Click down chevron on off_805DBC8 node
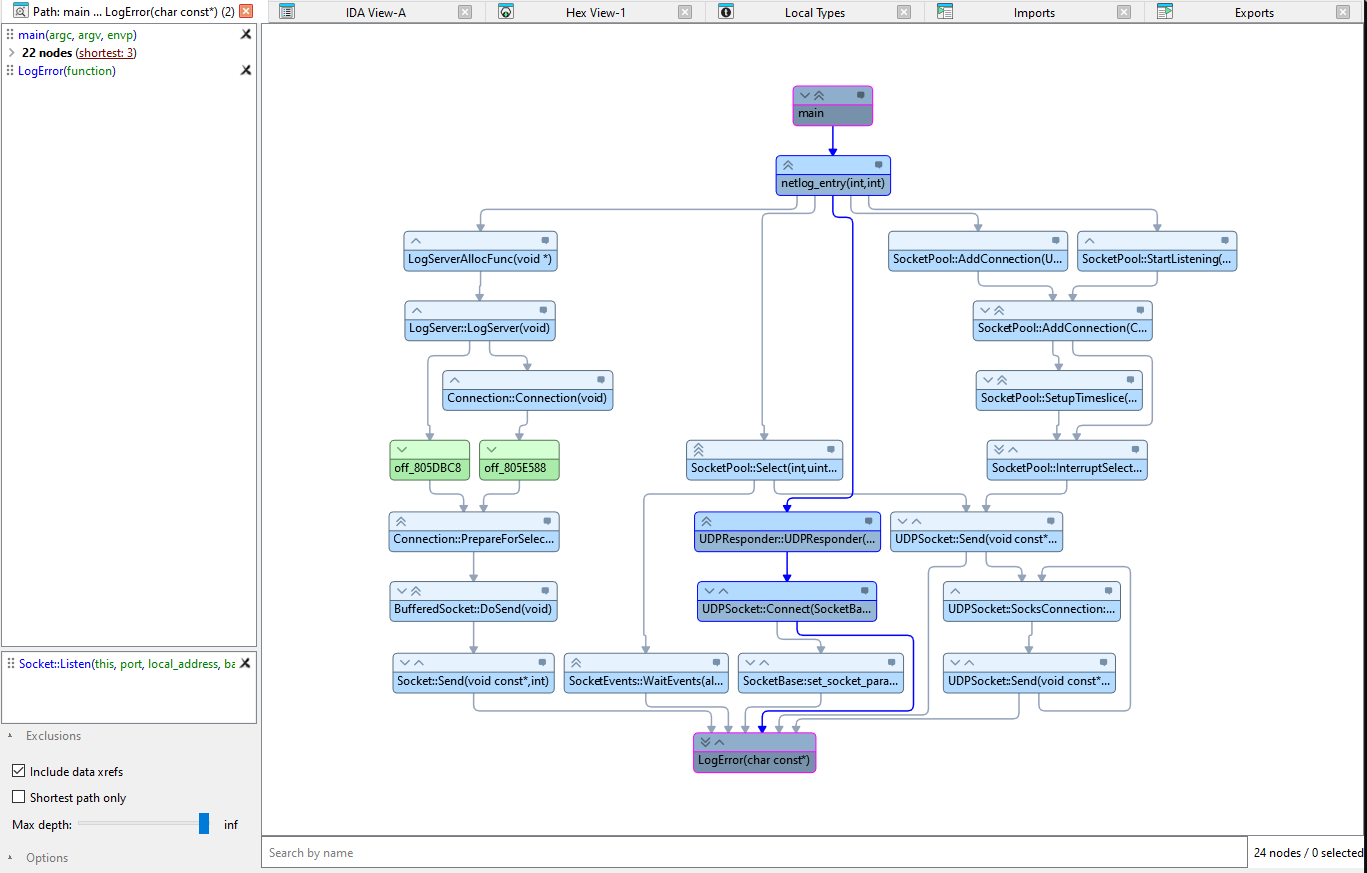The height and width of the screenshot is (873, 1367). click(402, 450)
